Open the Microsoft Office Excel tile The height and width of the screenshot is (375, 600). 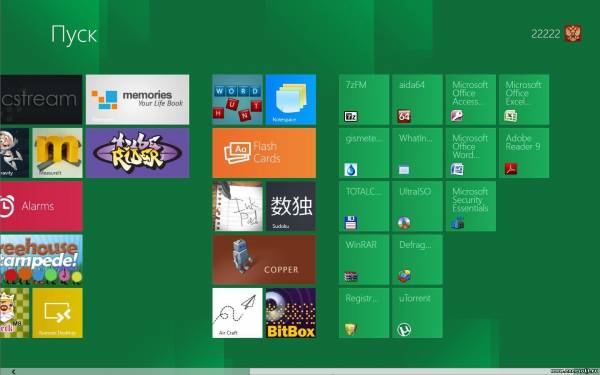click(524, 99)
